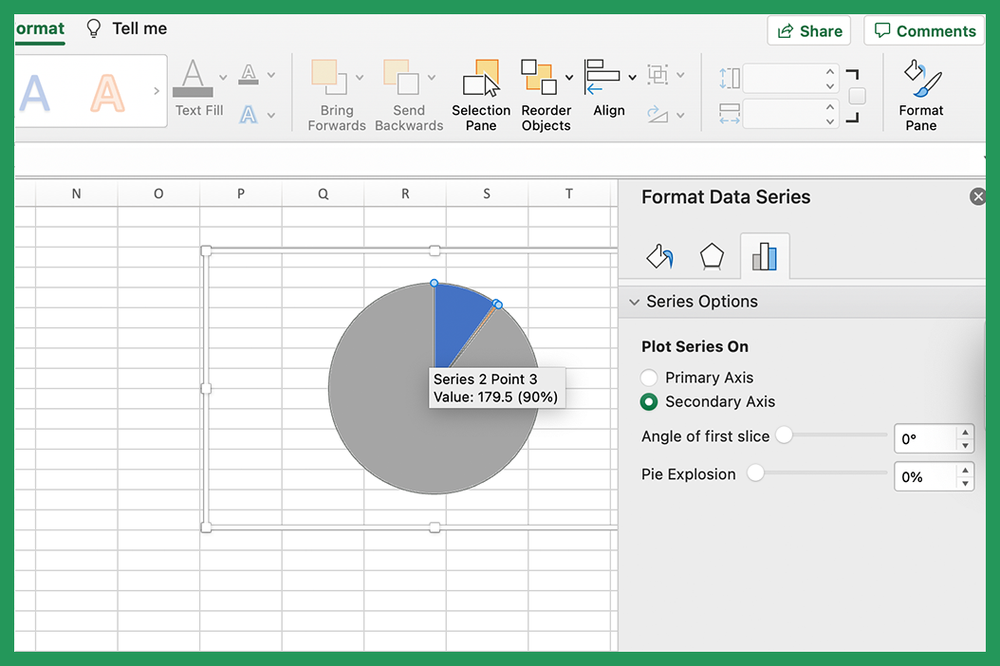Select the Series Options chart icon
The image size is (1000, 666).
(x=764, y=255)
